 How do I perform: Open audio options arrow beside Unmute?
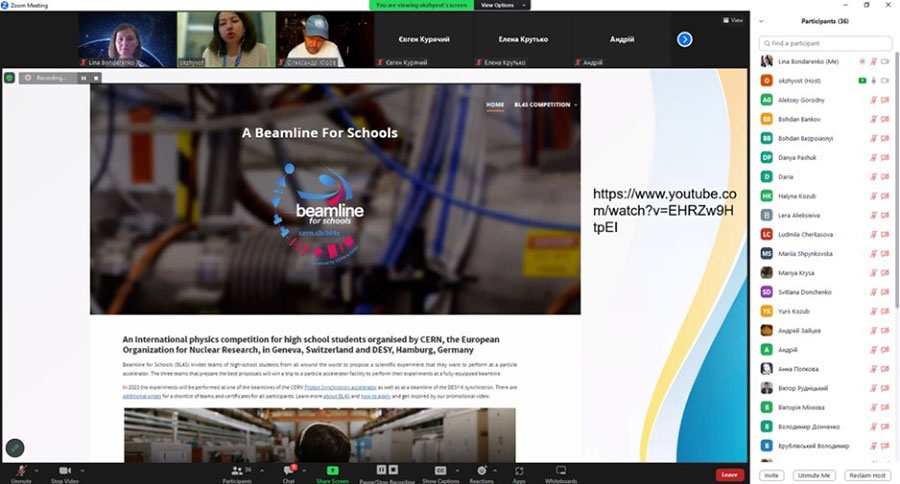click(37, 470)
